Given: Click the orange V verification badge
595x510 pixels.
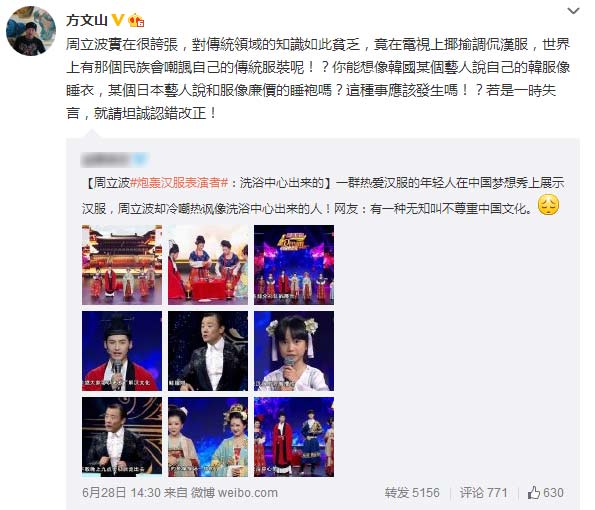Looking at the screenshot, I should [x=118, y=20].
